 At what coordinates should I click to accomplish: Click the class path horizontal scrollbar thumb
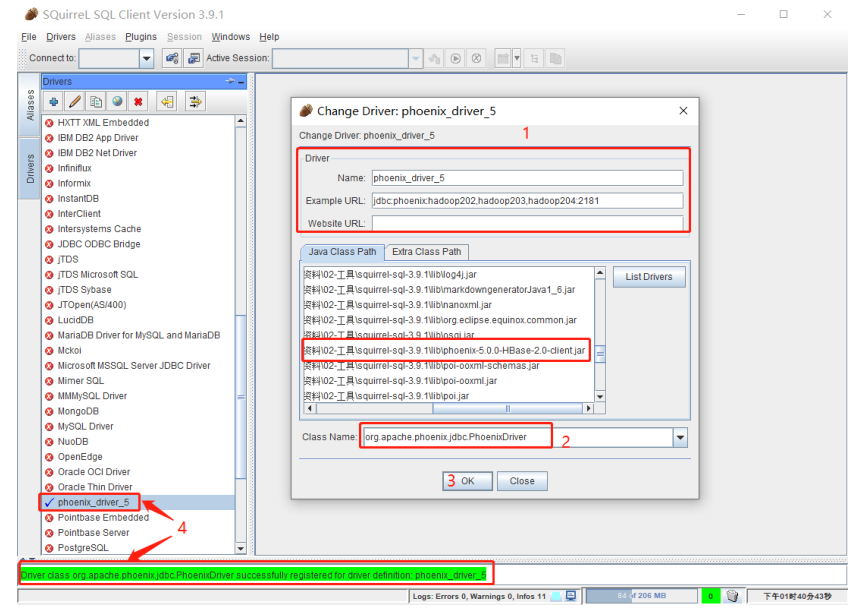tap(507, 409)
